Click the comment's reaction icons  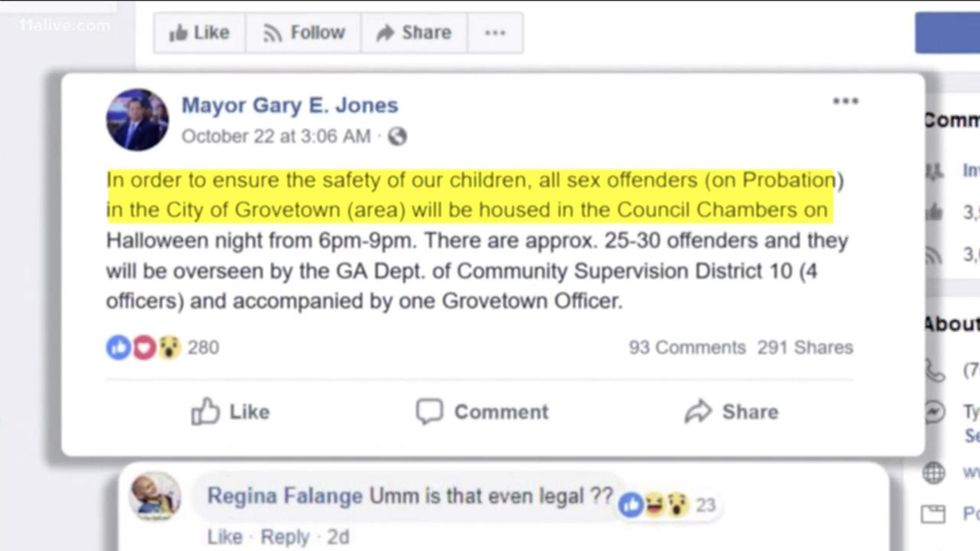pyautogui.click(x=654, y=505)
